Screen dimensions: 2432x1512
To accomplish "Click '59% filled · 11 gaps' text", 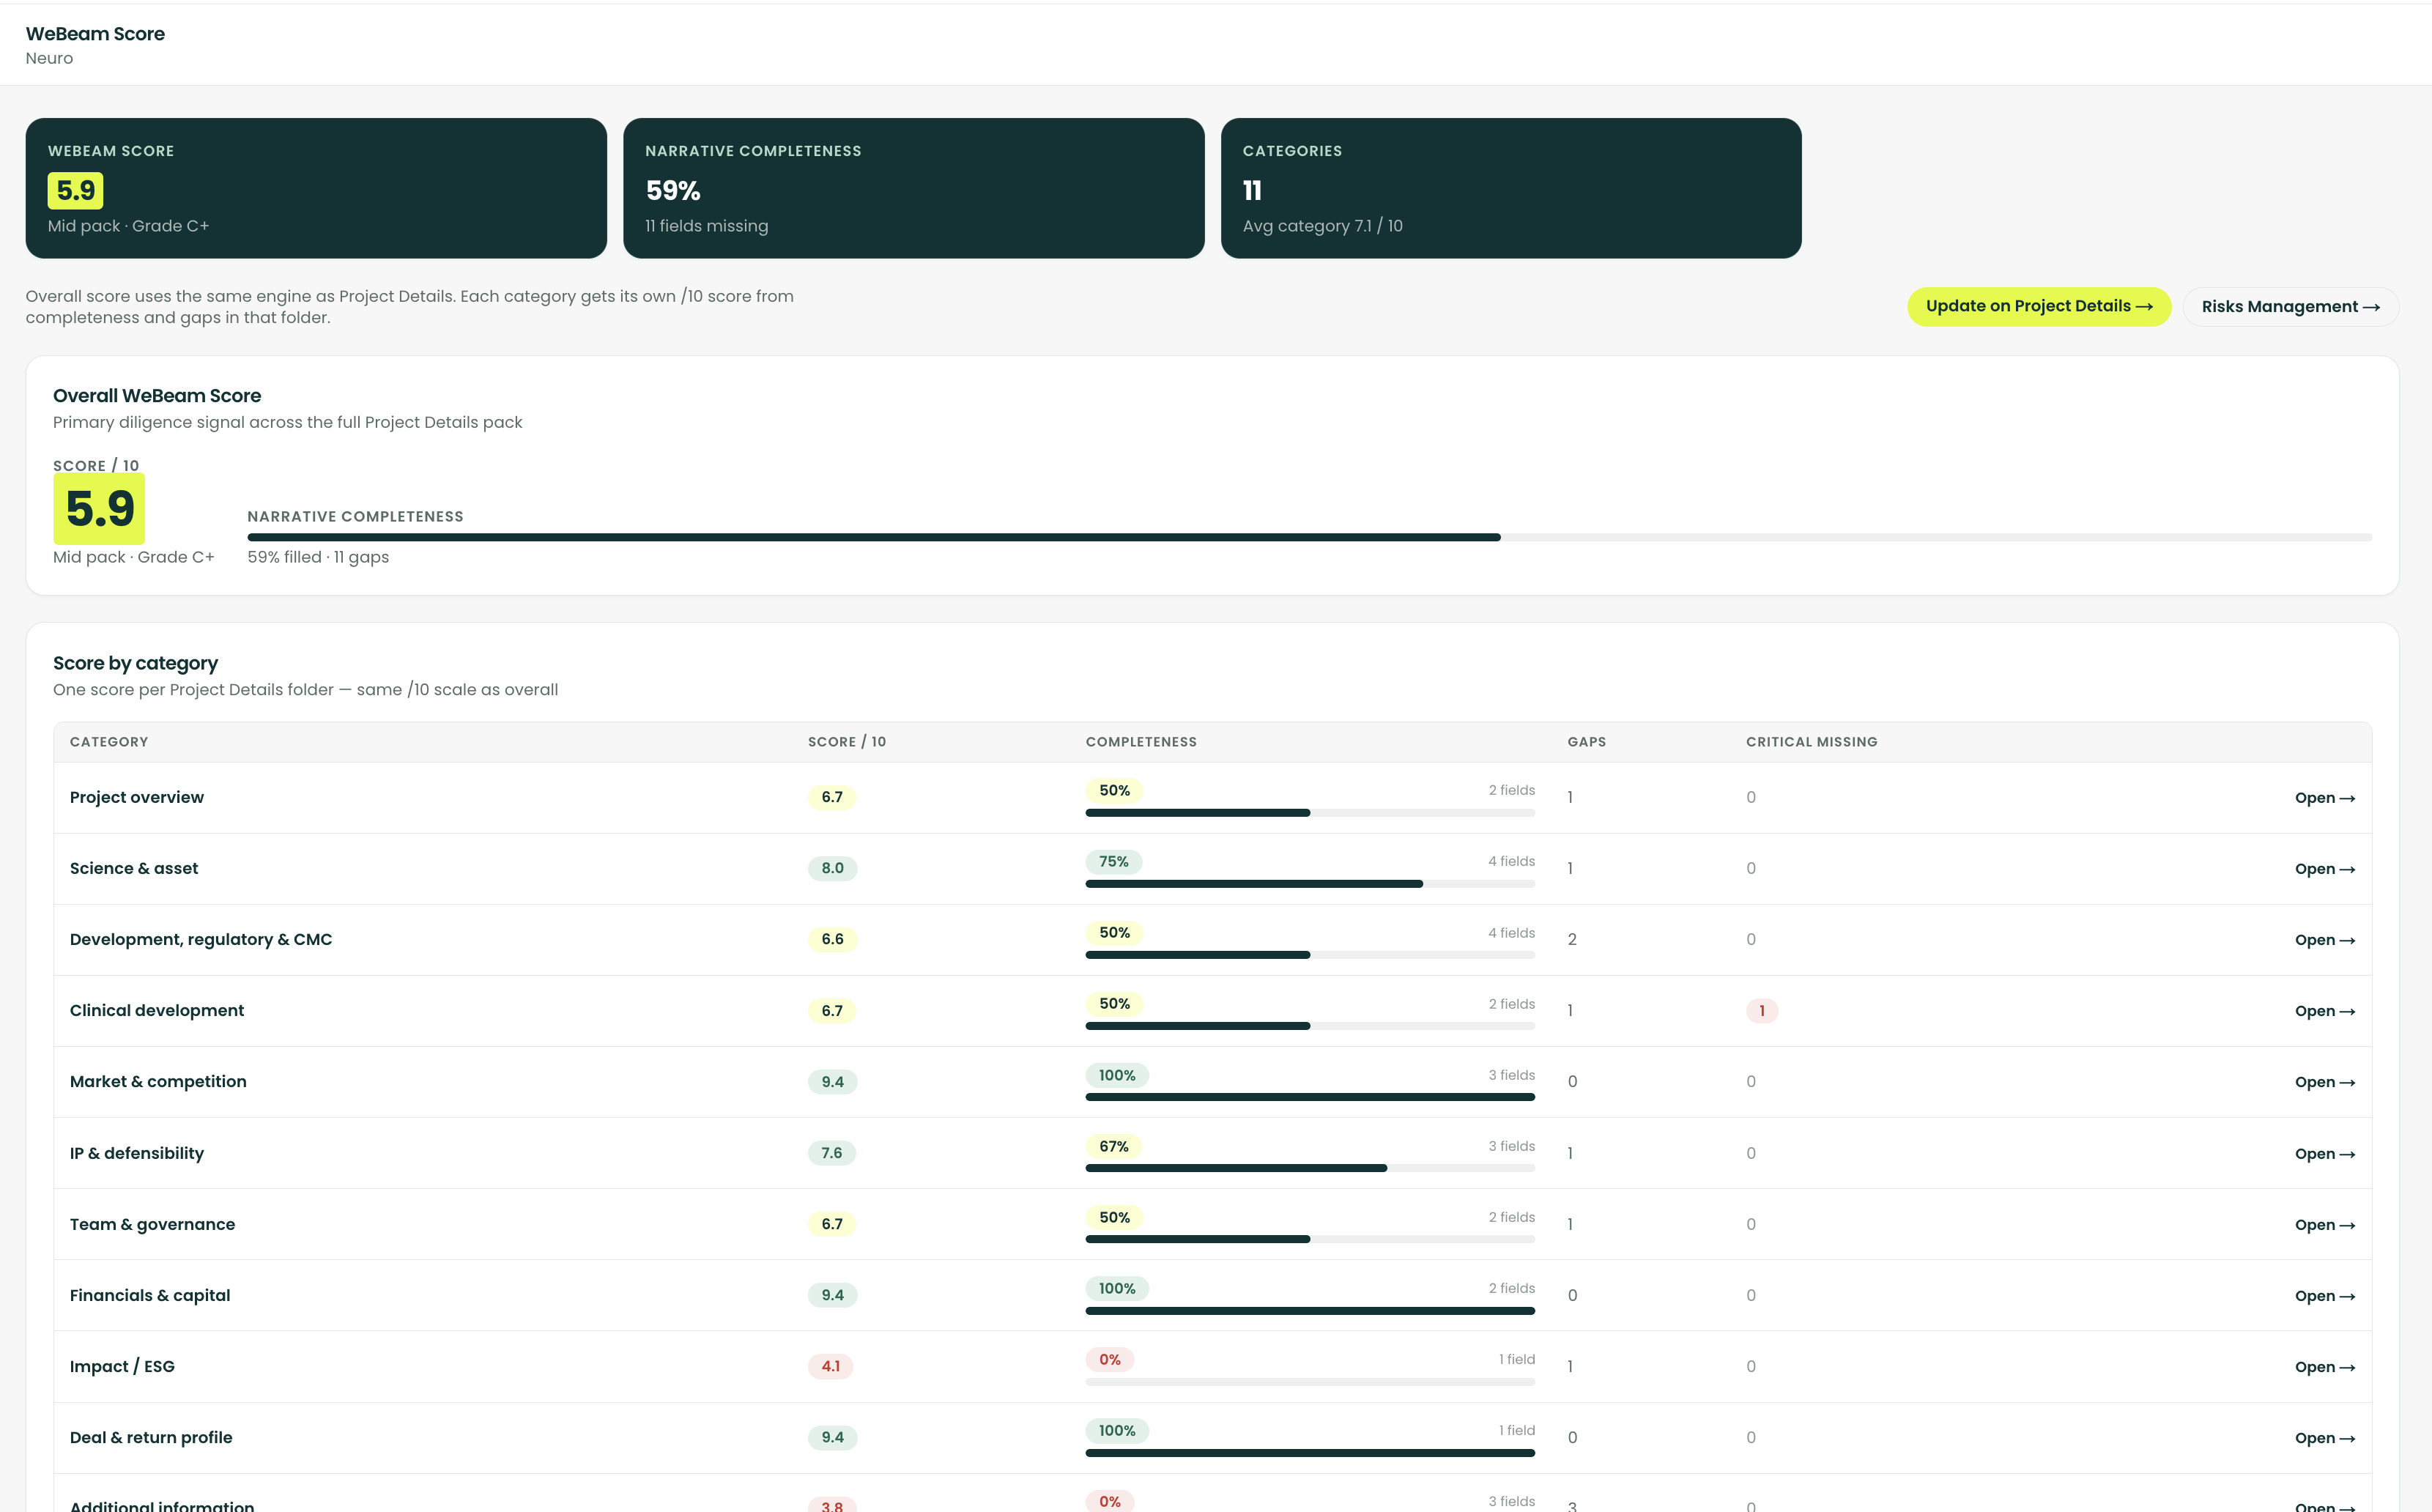I will [318, 557].
